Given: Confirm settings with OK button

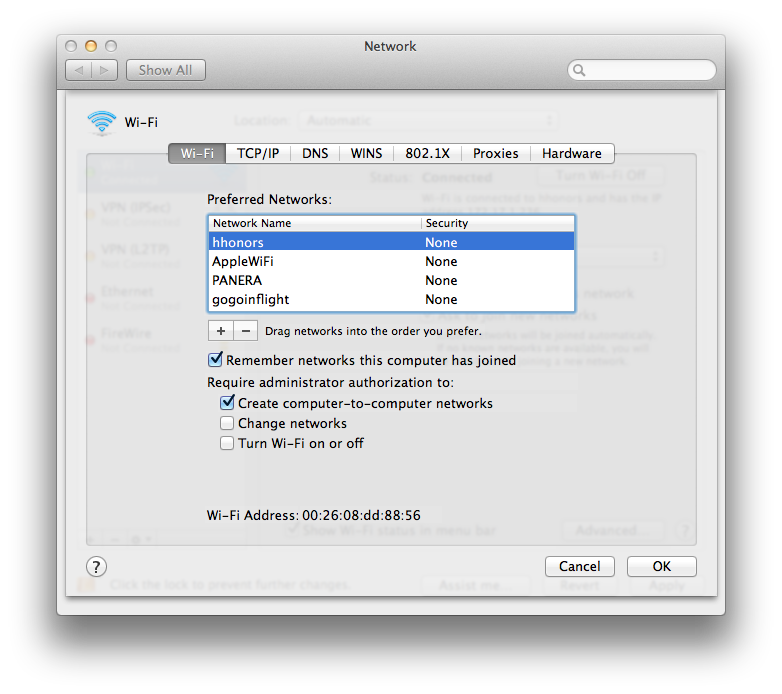Looking at the screenshot, I should (662, 566).
